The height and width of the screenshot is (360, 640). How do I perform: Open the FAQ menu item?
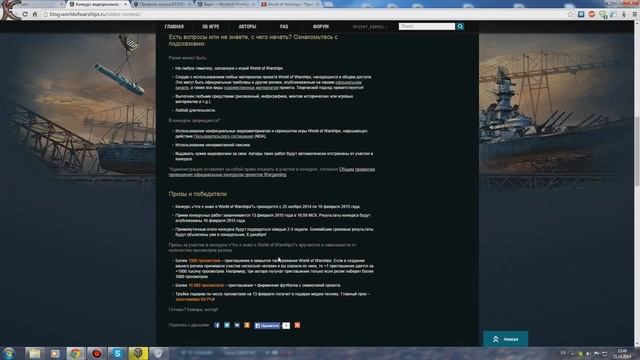pyautogui.click(x=284, y=27)
